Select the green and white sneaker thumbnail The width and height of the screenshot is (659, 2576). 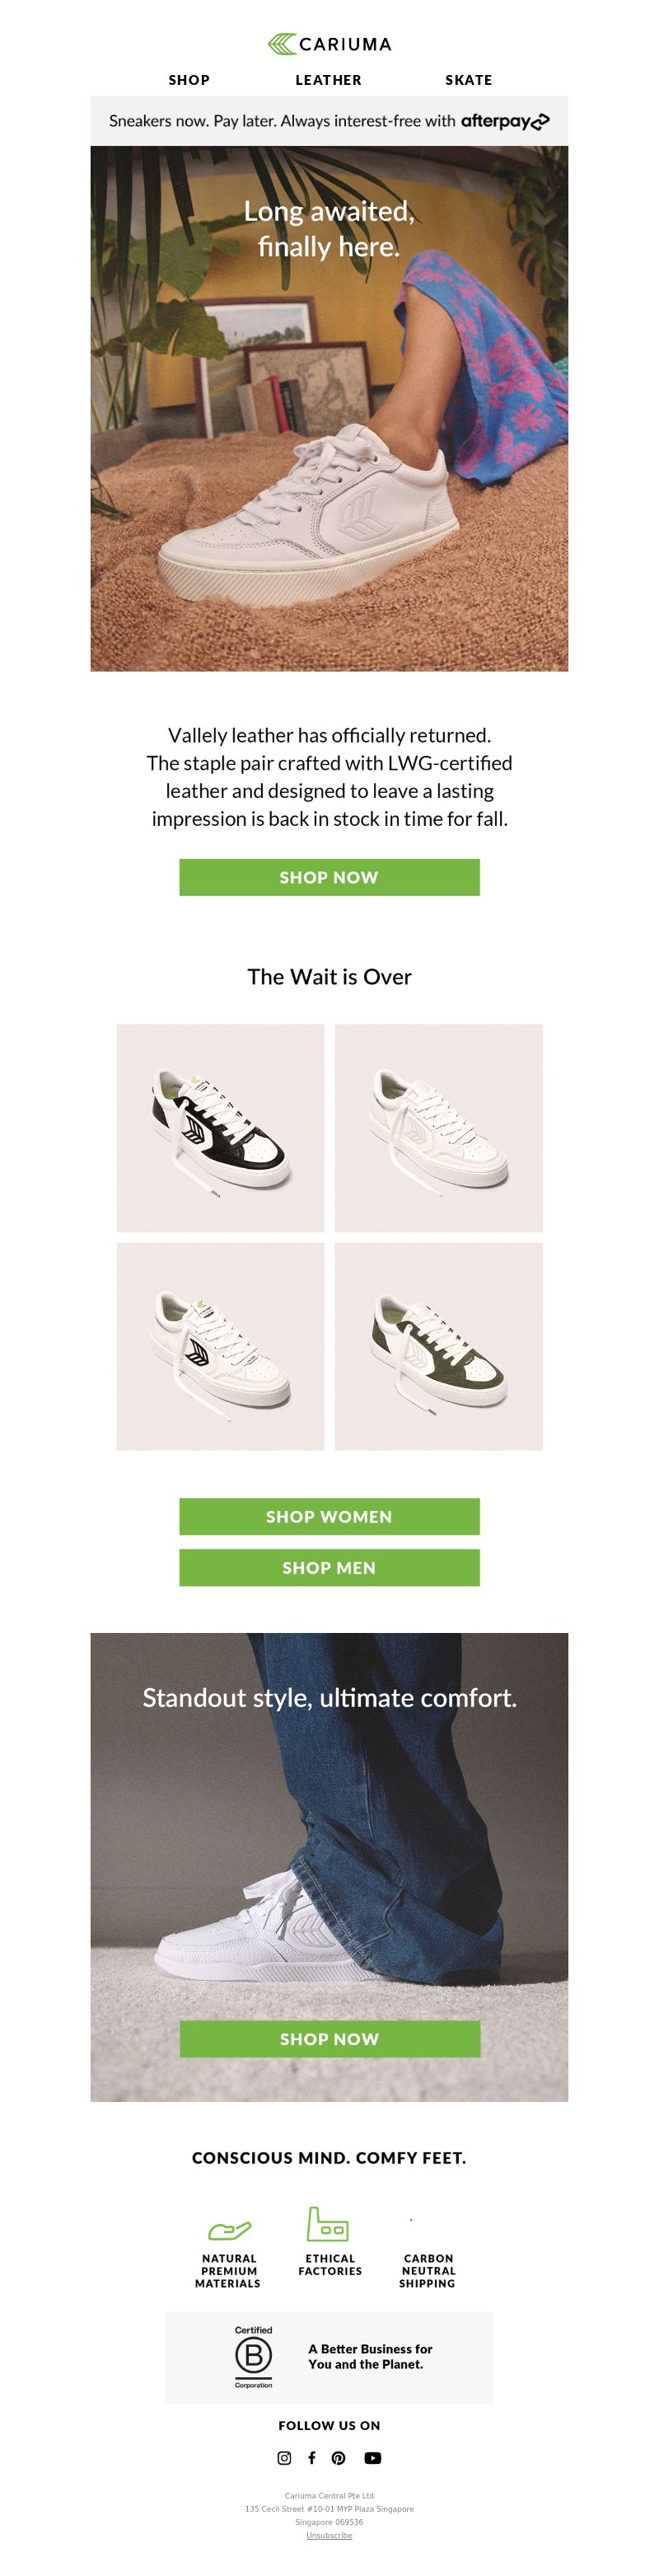point(438,1346)
